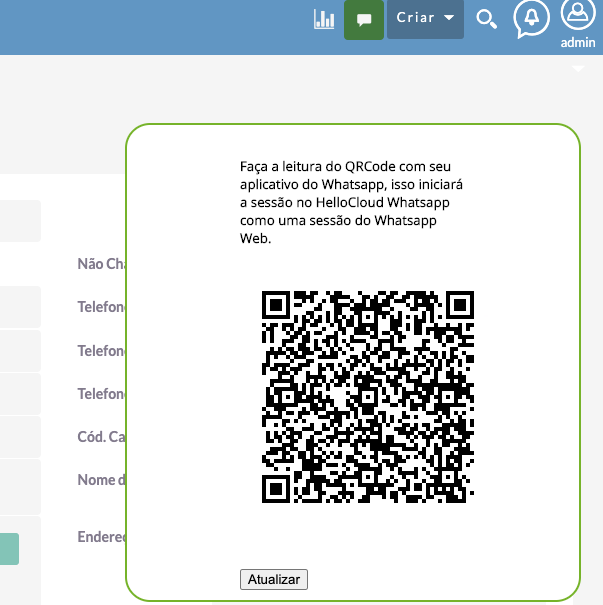Click the Atualizar button
This screenshot has width=603, height=605.
(274, 579)
